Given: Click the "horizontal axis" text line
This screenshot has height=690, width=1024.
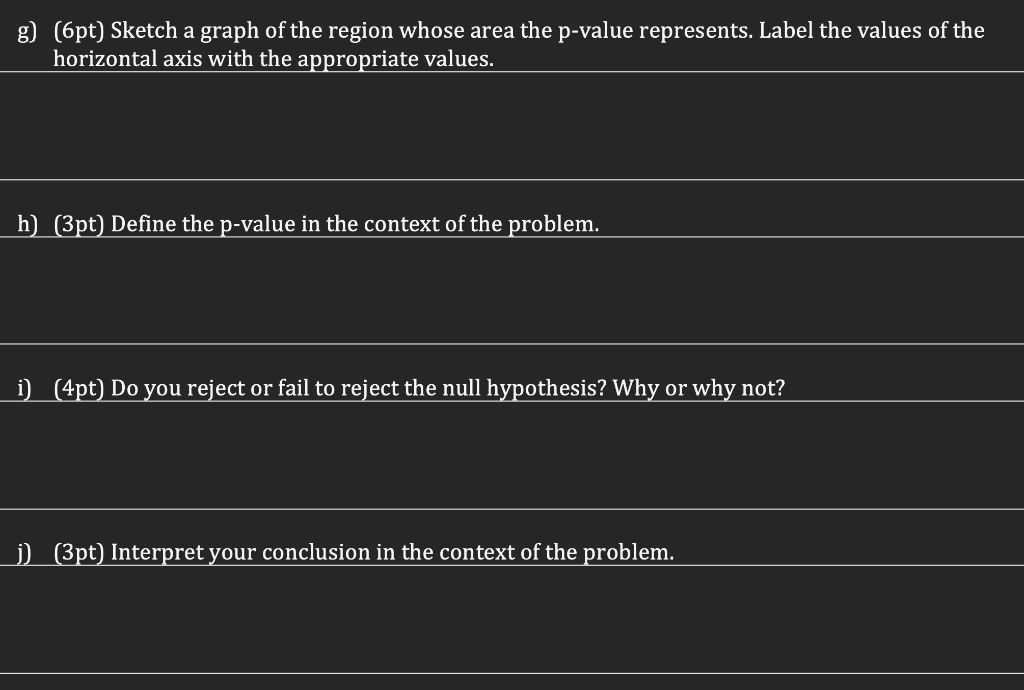Looking at the screenshot, I should [273, 59].
